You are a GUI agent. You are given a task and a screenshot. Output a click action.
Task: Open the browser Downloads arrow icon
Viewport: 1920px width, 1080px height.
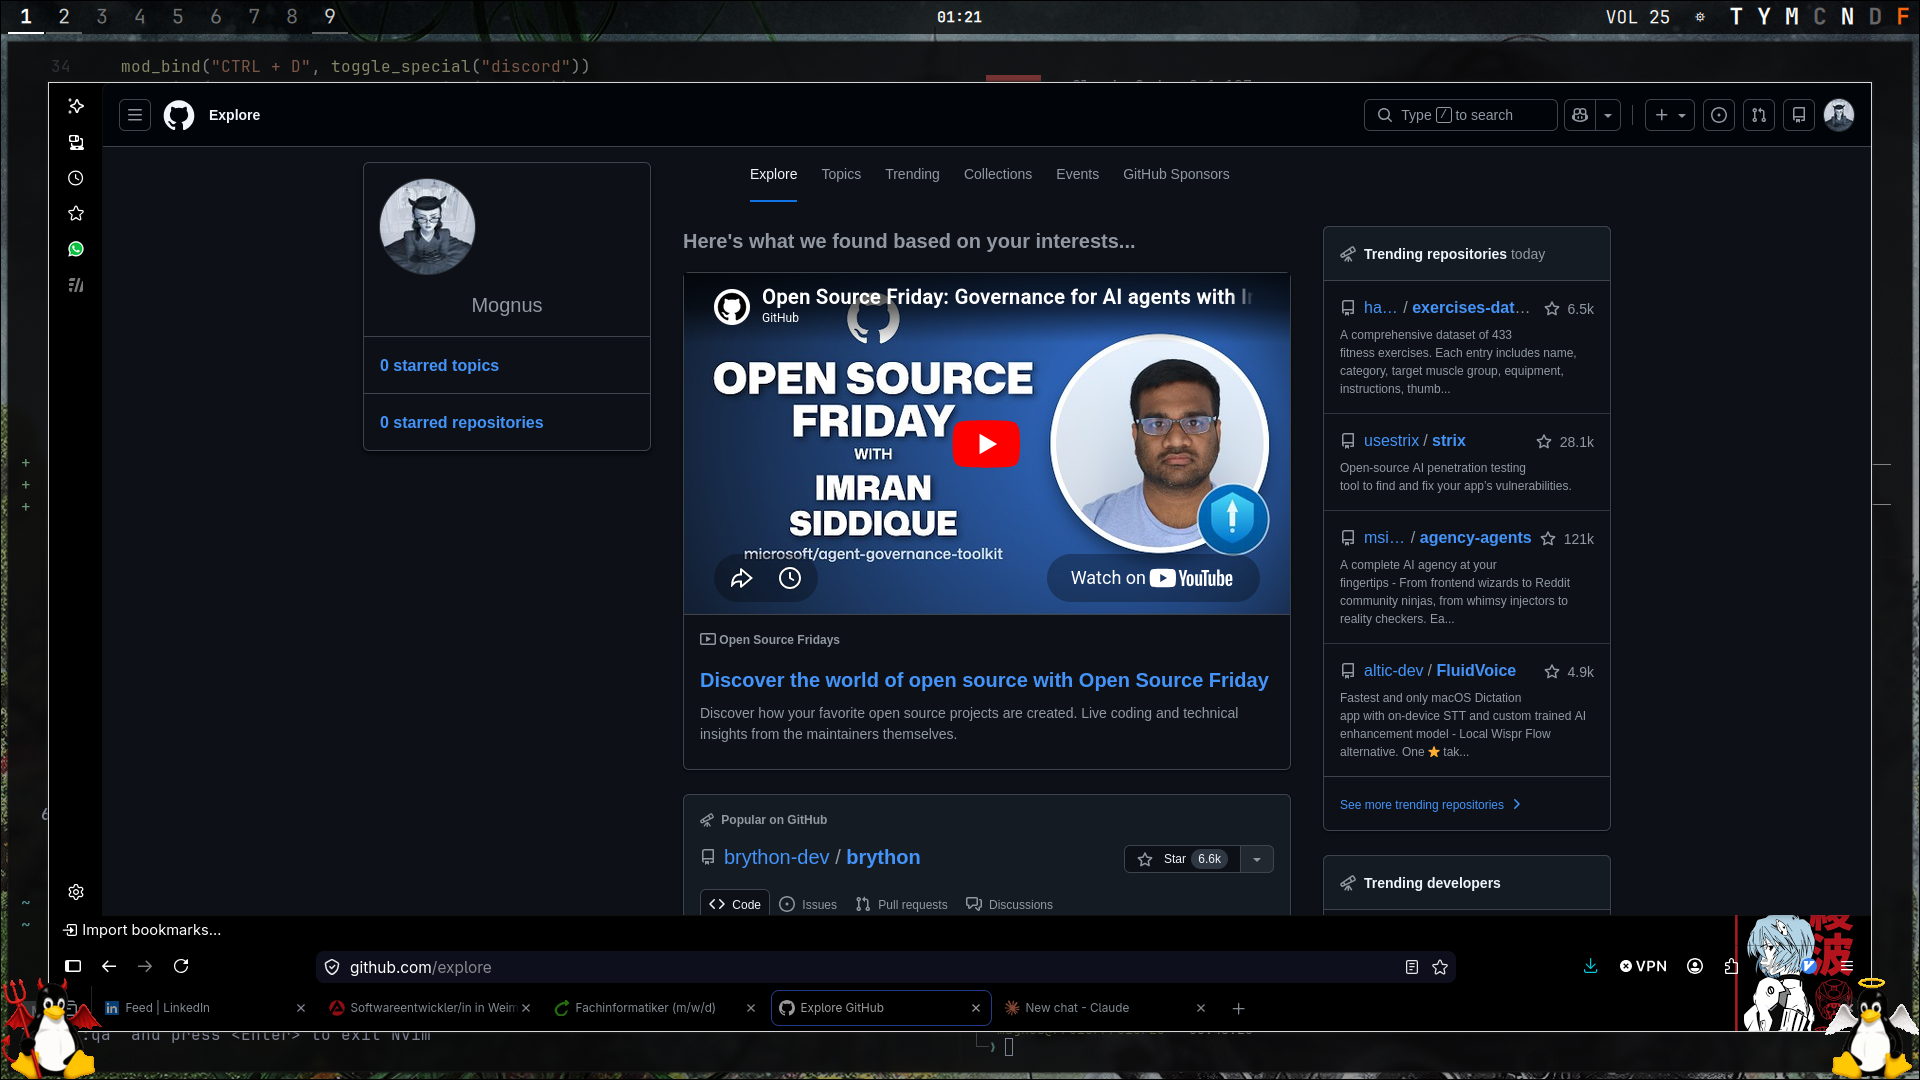click(x=1591, y=966)
